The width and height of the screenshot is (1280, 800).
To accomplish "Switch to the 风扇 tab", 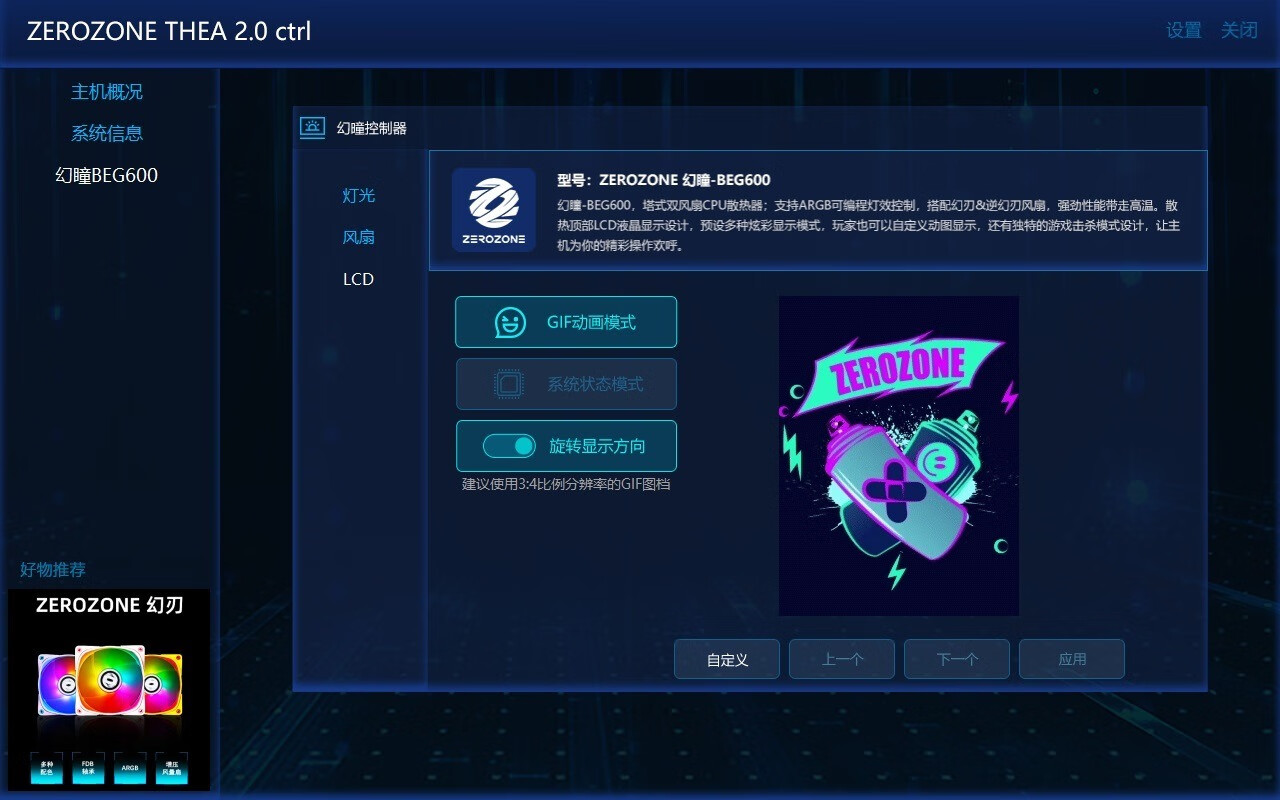I will pos(359,237).
